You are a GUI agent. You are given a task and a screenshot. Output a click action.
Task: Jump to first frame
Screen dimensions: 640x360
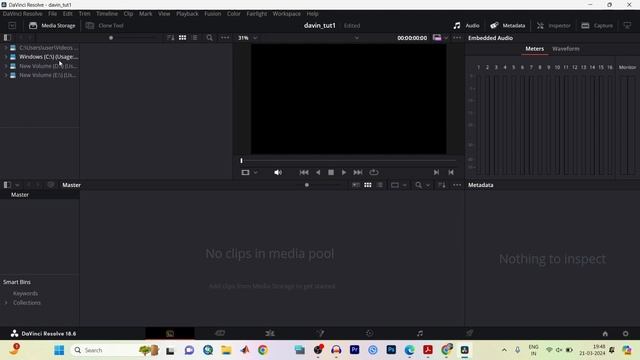click(304, 172)
